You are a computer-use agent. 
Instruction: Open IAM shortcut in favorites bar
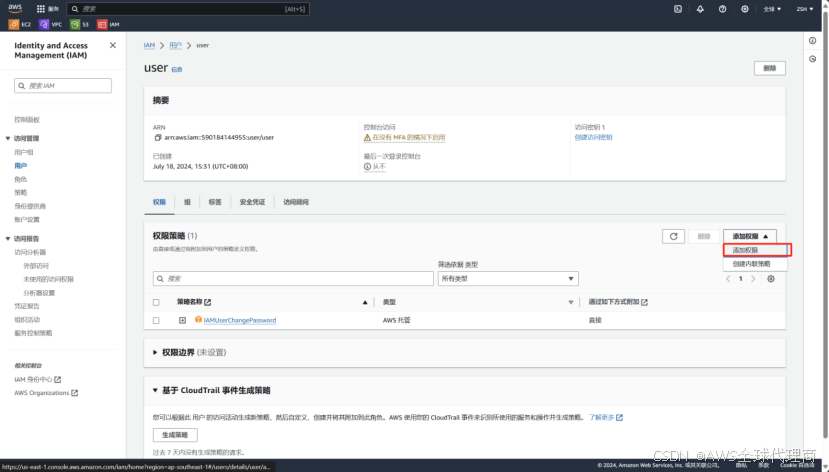tap(108, 24)
